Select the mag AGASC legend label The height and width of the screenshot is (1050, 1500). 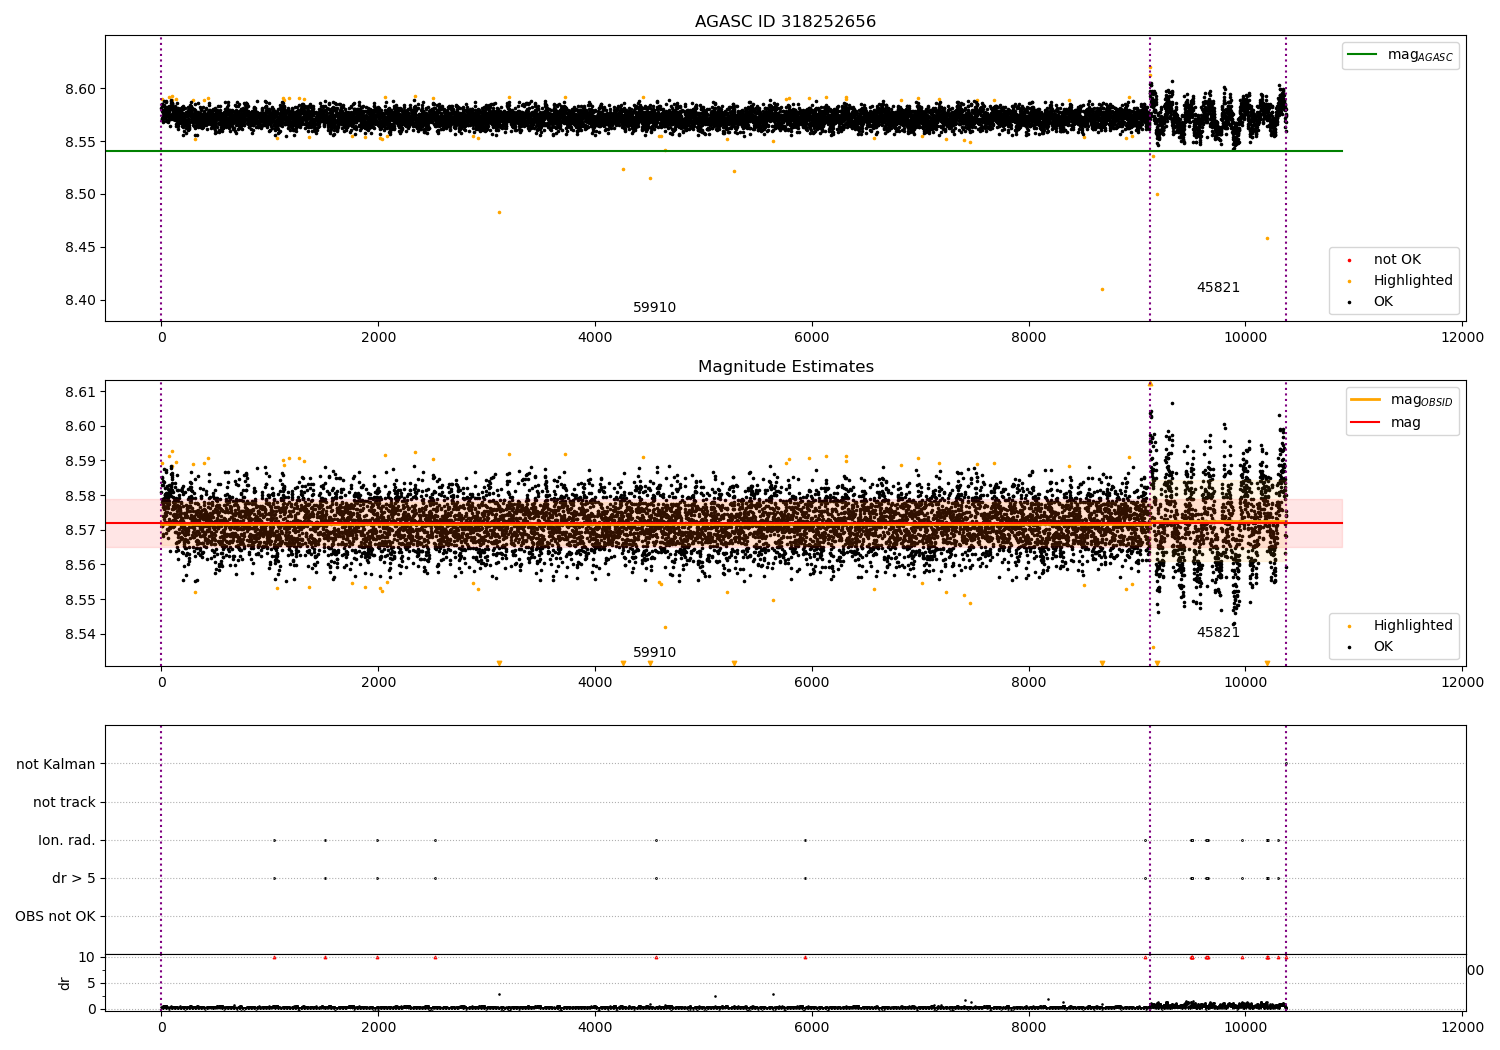click(x=1420, y=56)
